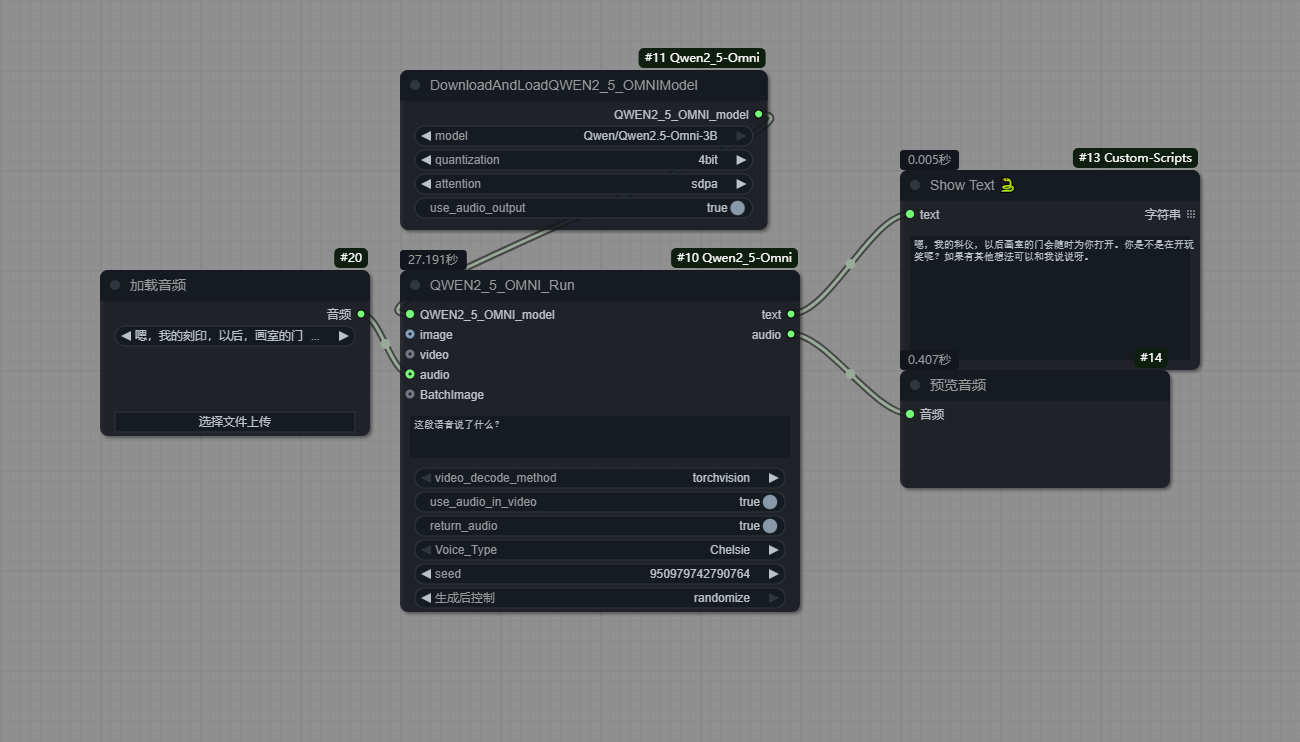Click the #10 Qwen2_5-Omni badge

(x=735, y=258)
